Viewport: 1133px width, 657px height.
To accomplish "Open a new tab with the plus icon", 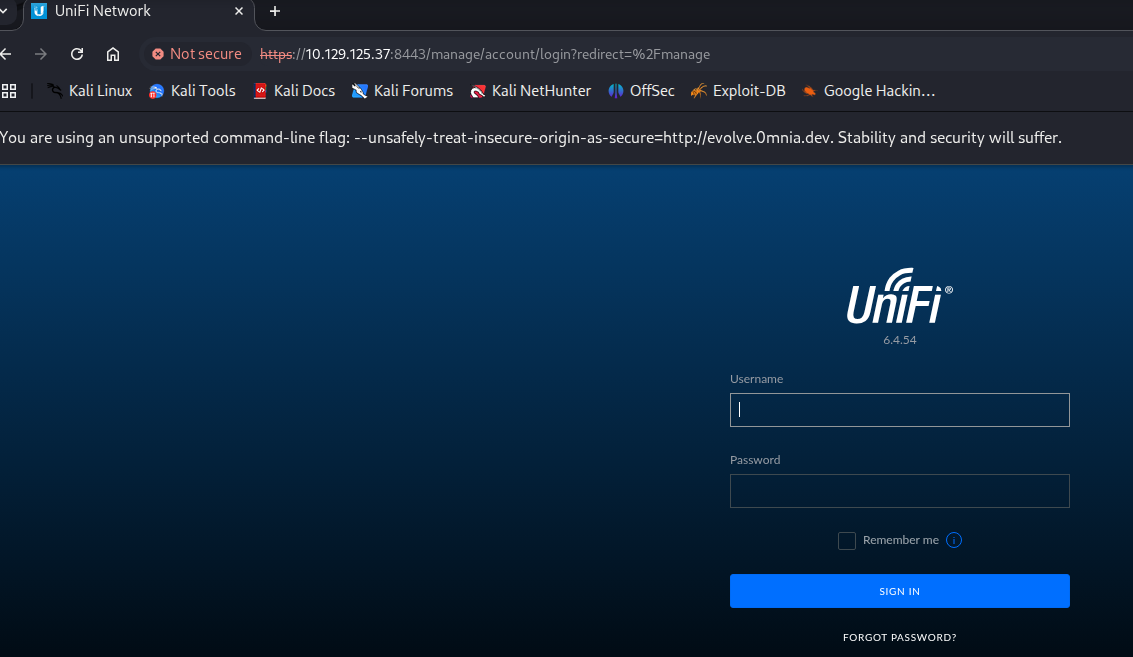I will (x=275, y=11).
